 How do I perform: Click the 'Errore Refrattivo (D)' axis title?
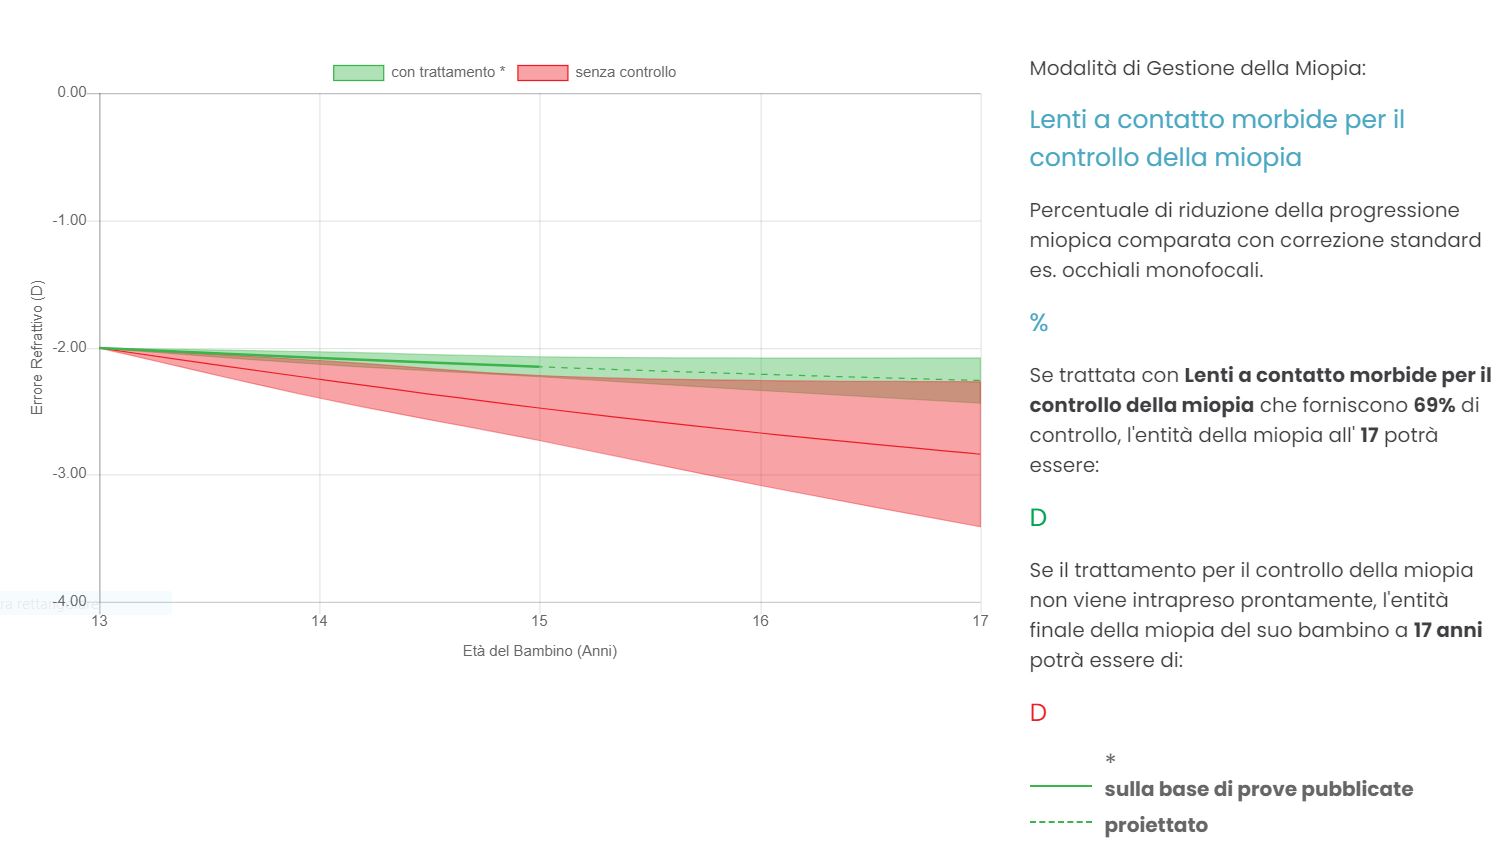(37, 348)
